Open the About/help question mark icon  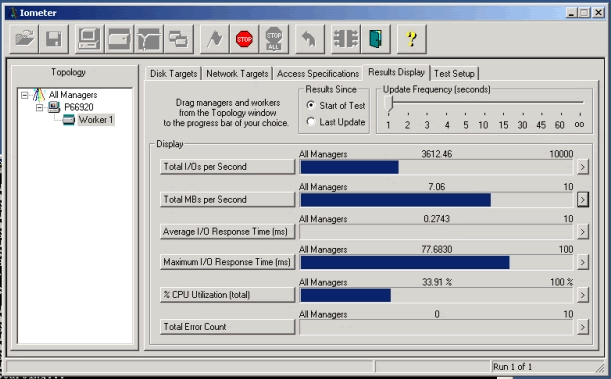[411, 39]
